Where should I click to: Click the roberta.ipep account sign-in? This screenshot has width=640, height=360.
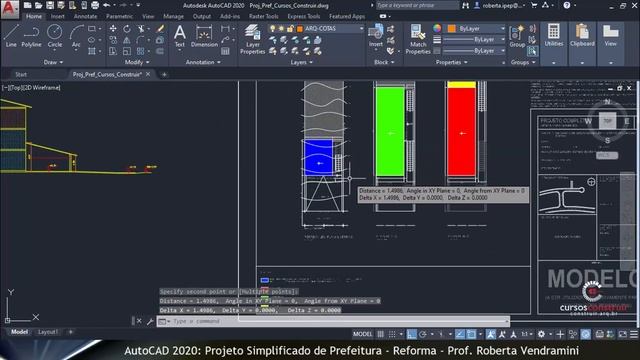[x=500, y=5]
